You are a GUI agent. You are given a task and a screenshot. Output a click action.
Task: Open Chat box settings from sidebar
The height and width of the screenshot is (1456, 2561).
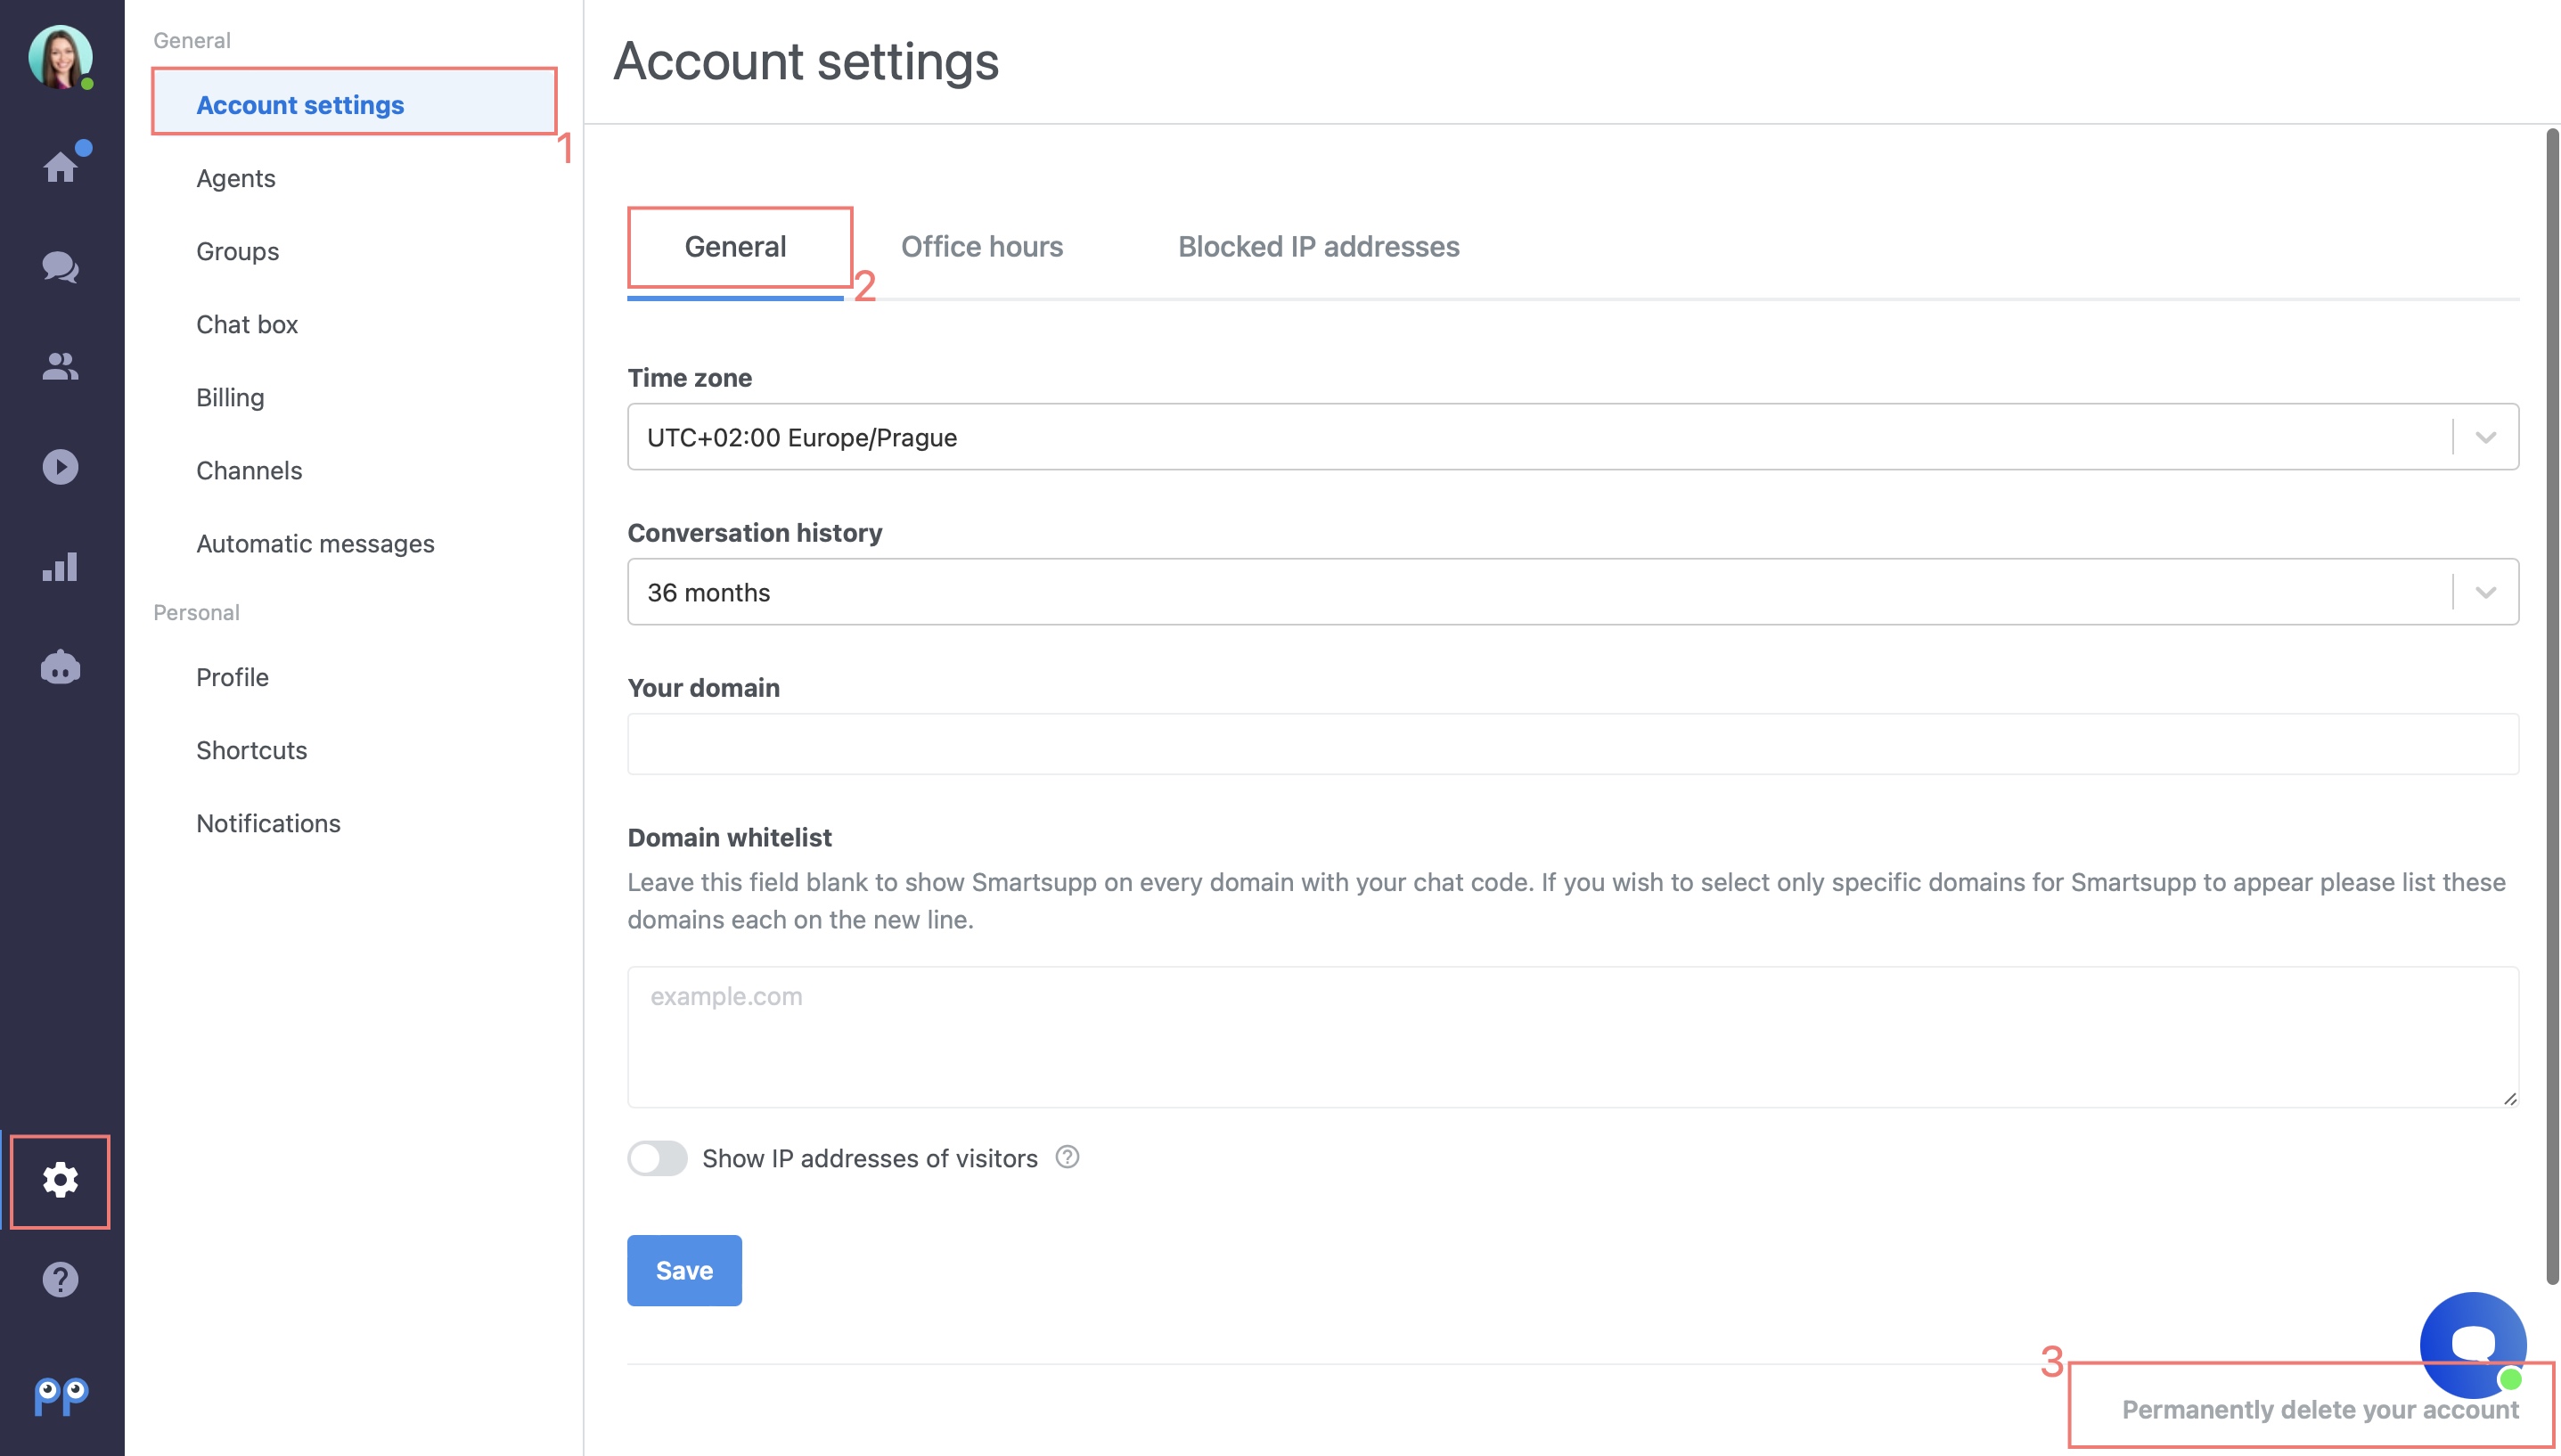coord(246,322)
